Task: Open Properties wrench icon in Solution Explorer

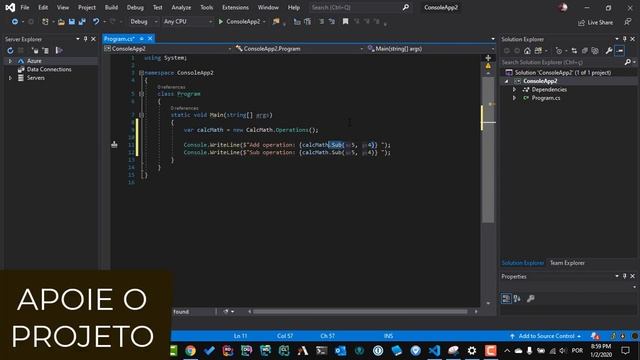Action: [x=609, y=51]
